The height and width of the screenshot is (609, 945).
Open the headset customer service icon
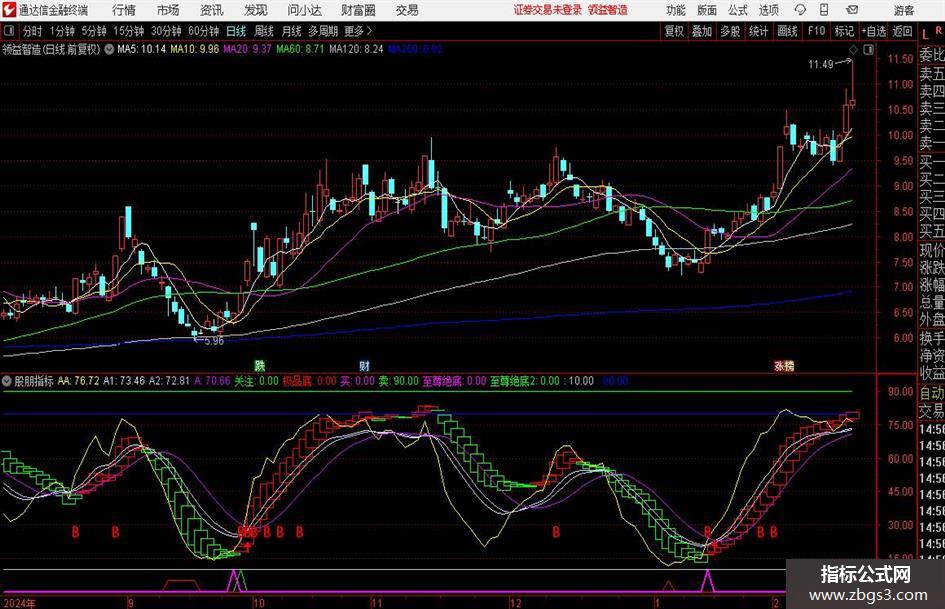pos(800,10)
